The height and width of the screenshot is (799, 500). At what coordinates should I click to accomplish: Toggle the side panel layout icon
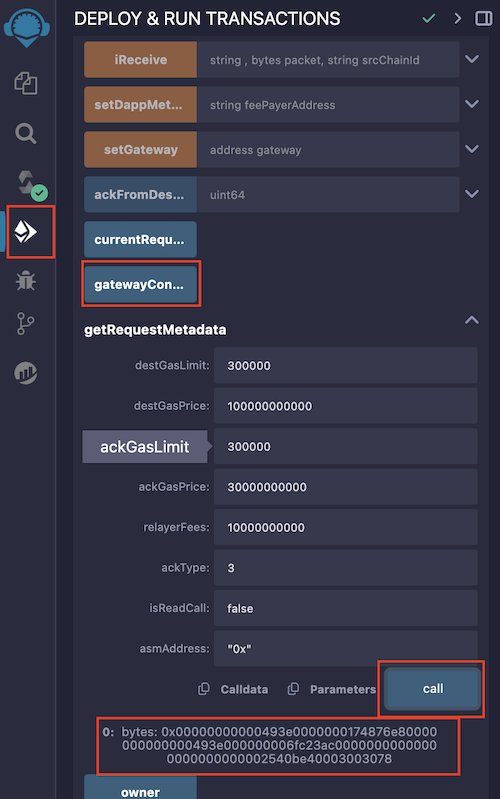[x=483, y=19]
